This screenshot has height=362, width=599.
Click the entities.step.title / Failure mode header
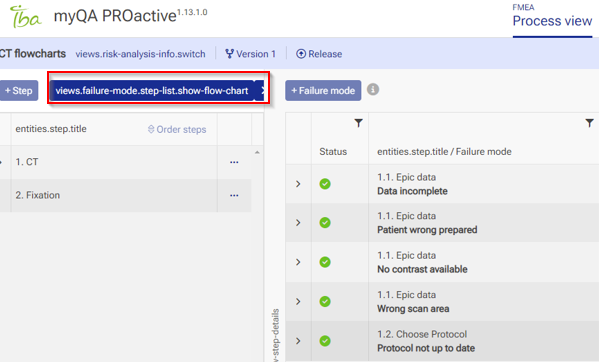tap(444, 152)
